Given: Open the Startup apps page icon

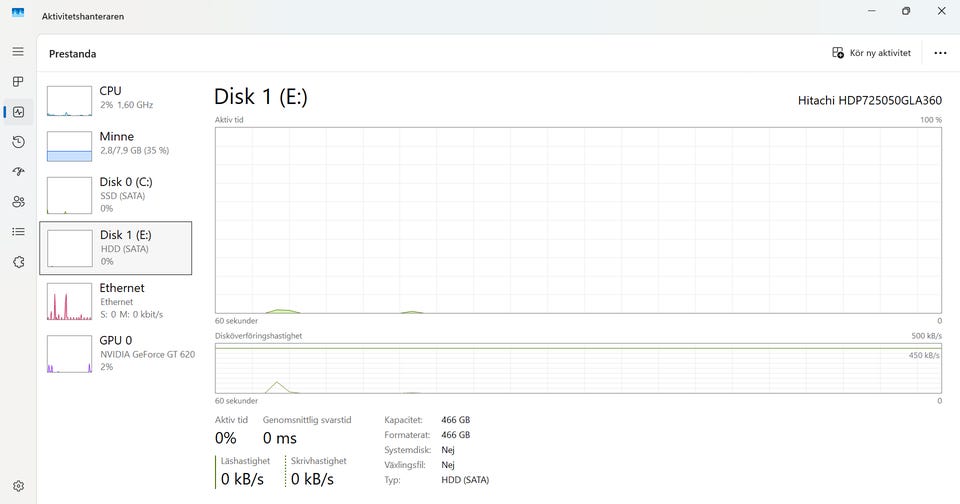Looking at the screenshot, I should tap(18, 171).
